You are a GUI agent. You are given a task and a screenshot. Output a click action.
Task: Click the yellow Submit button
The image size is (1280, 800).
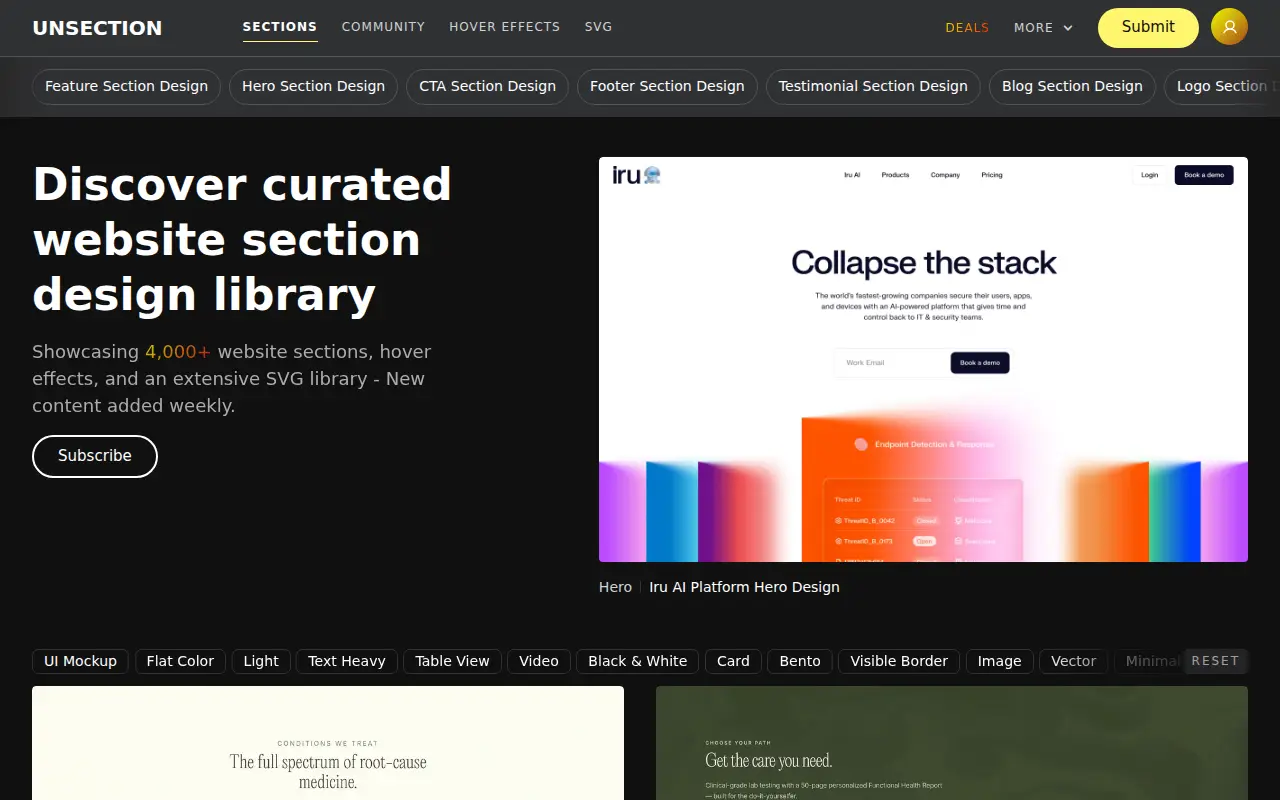point(1148,28)
